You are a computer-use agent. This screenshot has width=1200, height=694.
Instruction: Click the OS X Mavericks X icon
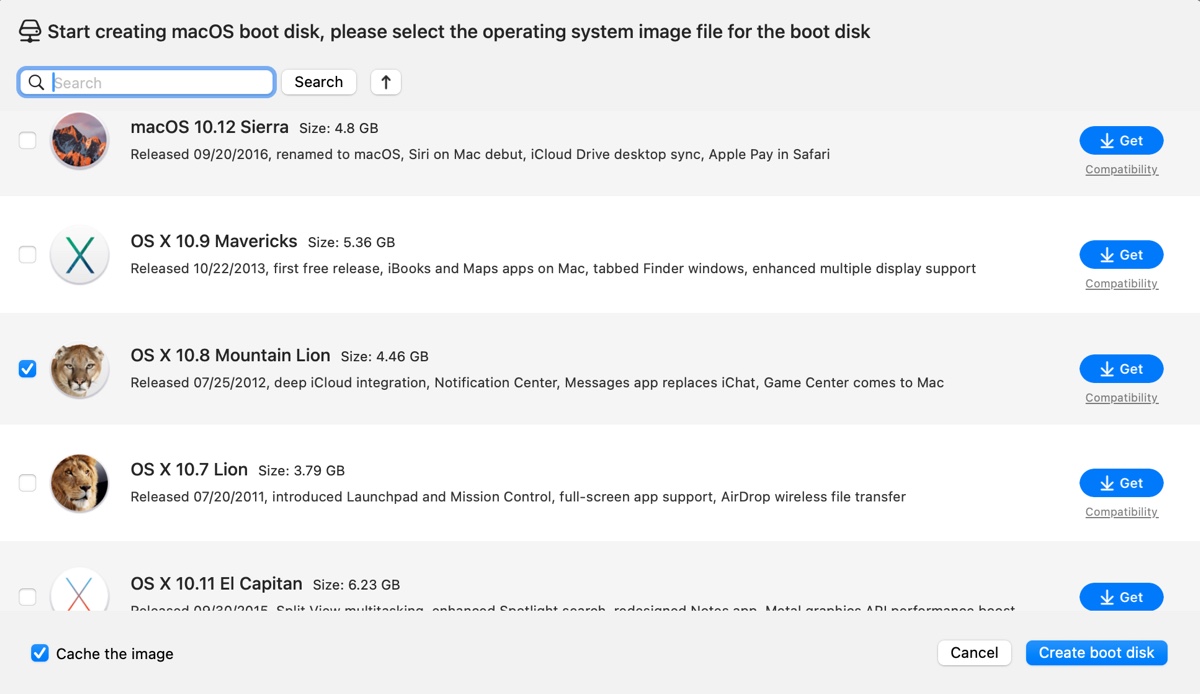pos(79,255)
